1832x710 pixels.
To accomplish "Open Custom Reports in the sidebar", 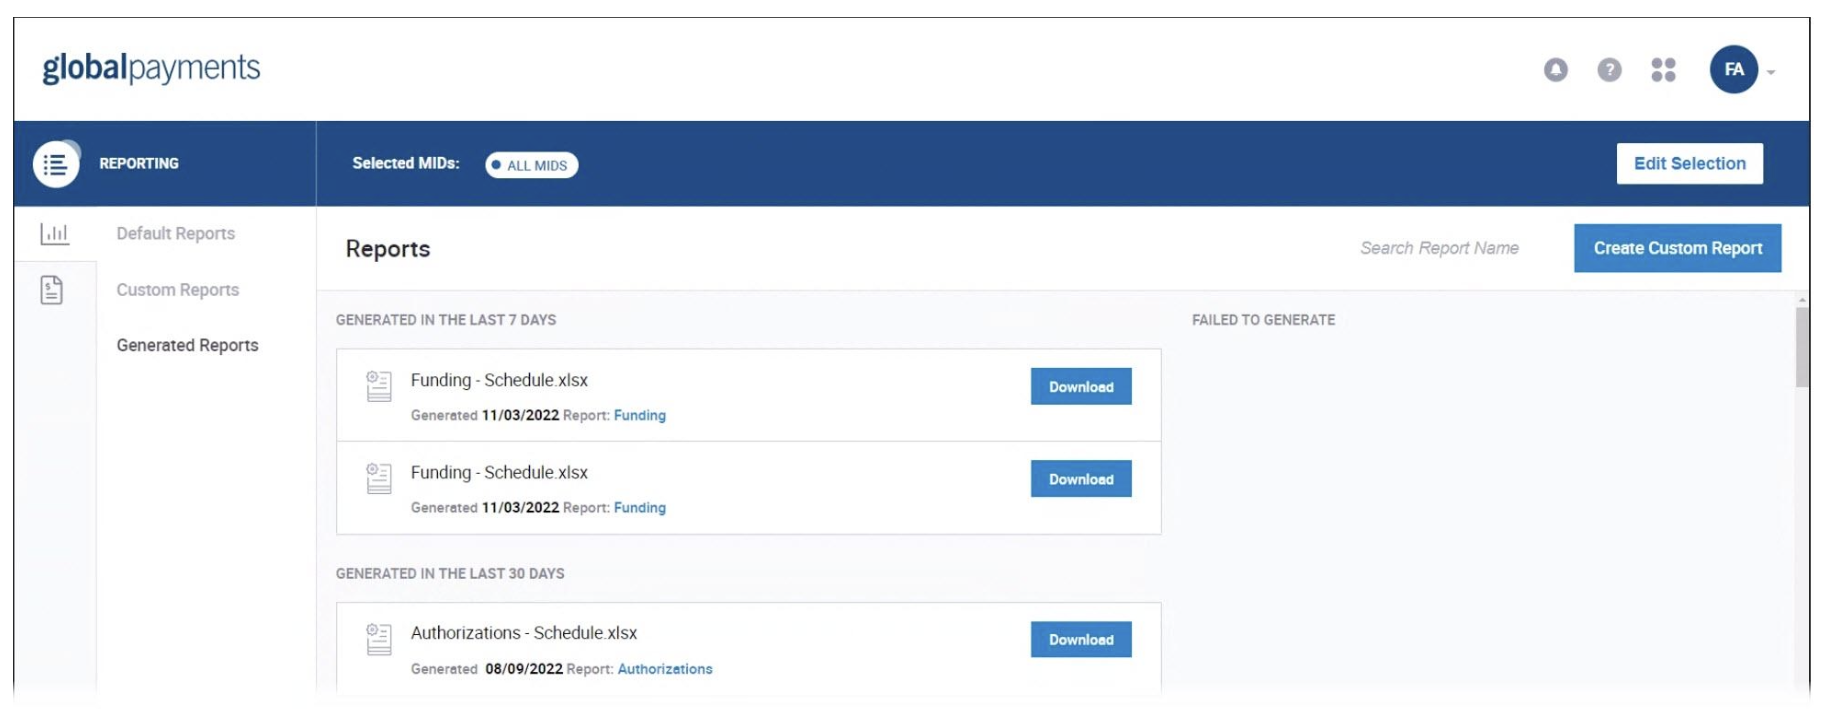I will click(178, 290).
